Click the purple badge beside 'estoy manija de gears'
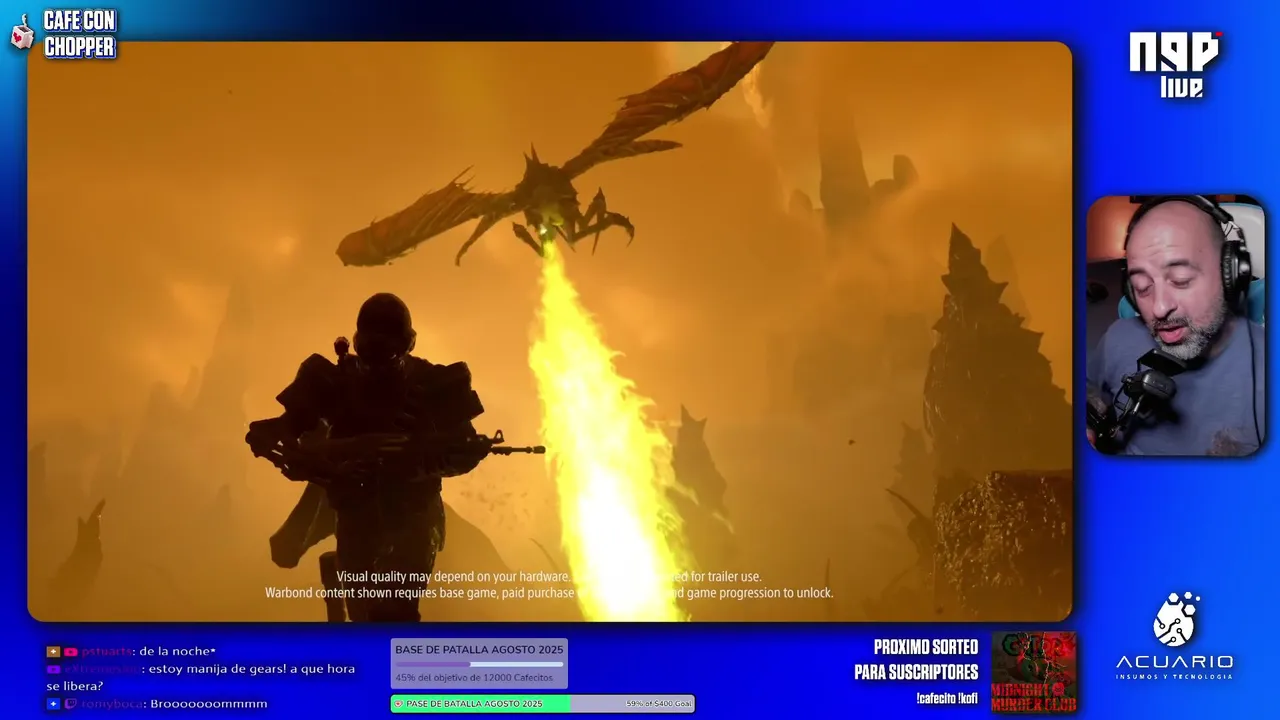This screenshot has width=1280, height=720. point(53,669)
